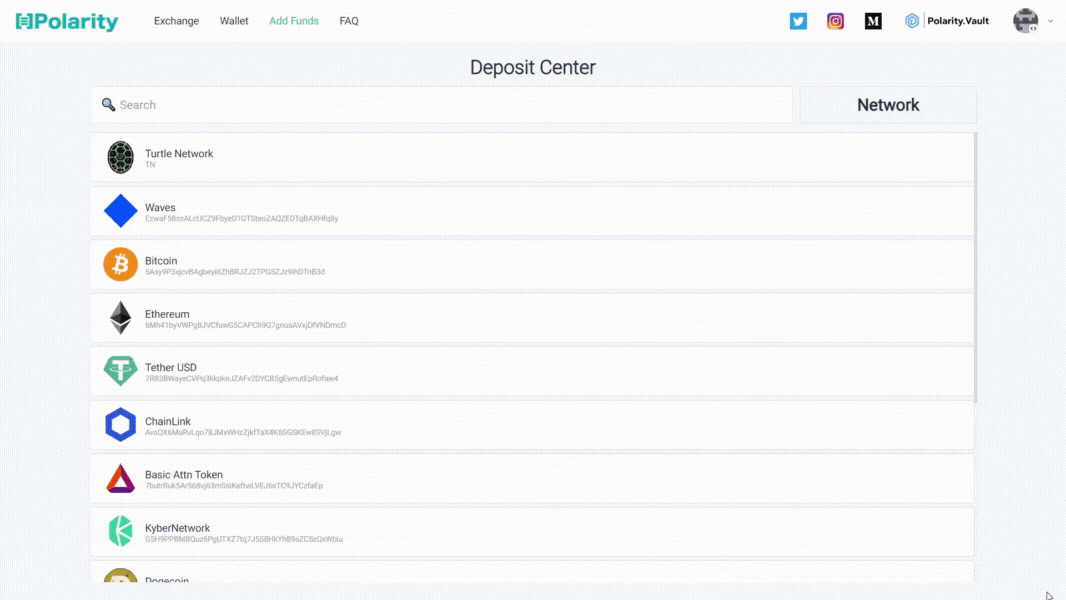Click the Bitcoin asset name

tap(161, 261)
